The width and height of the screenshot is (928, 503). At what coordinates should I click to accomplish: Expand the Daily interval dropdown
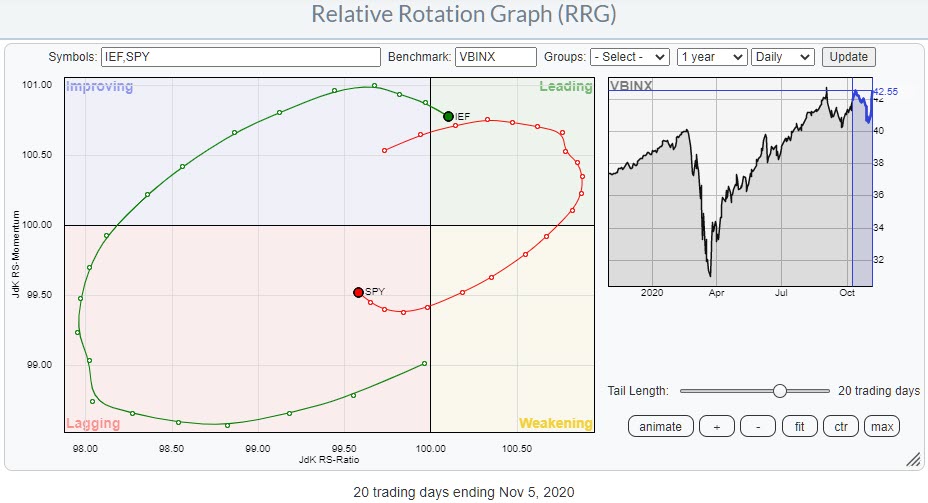pos(784,57)
